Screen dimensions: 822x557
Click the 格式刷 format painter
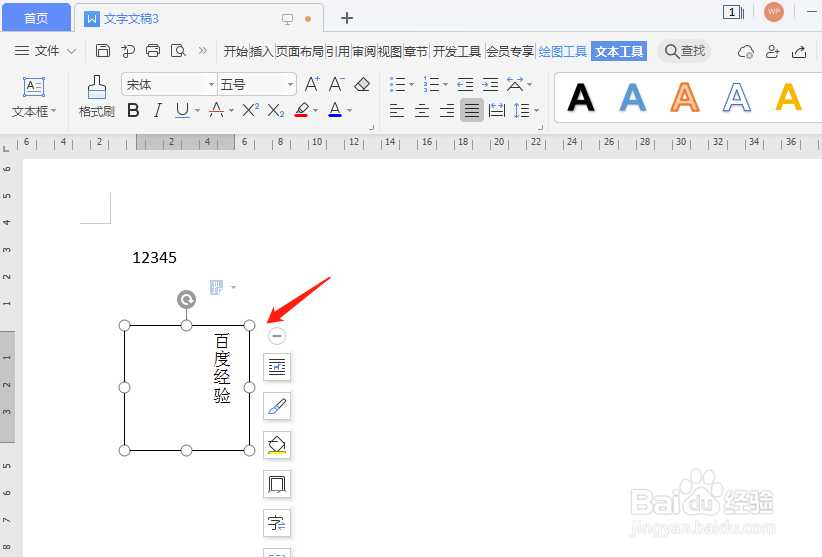96,96
